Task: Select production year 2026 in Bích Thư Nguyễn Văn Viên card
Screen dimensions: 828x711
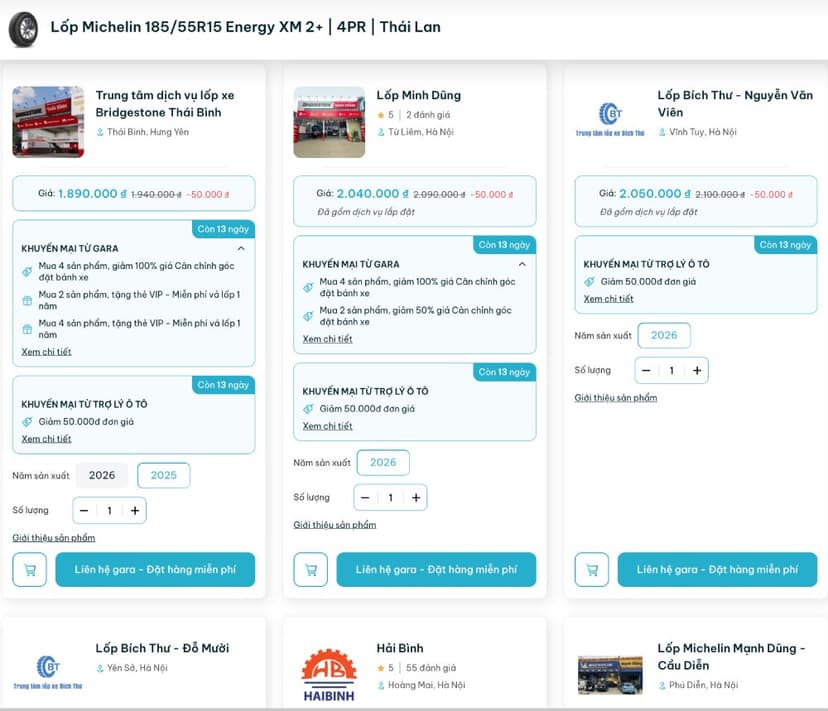Action: pos(664,335)
